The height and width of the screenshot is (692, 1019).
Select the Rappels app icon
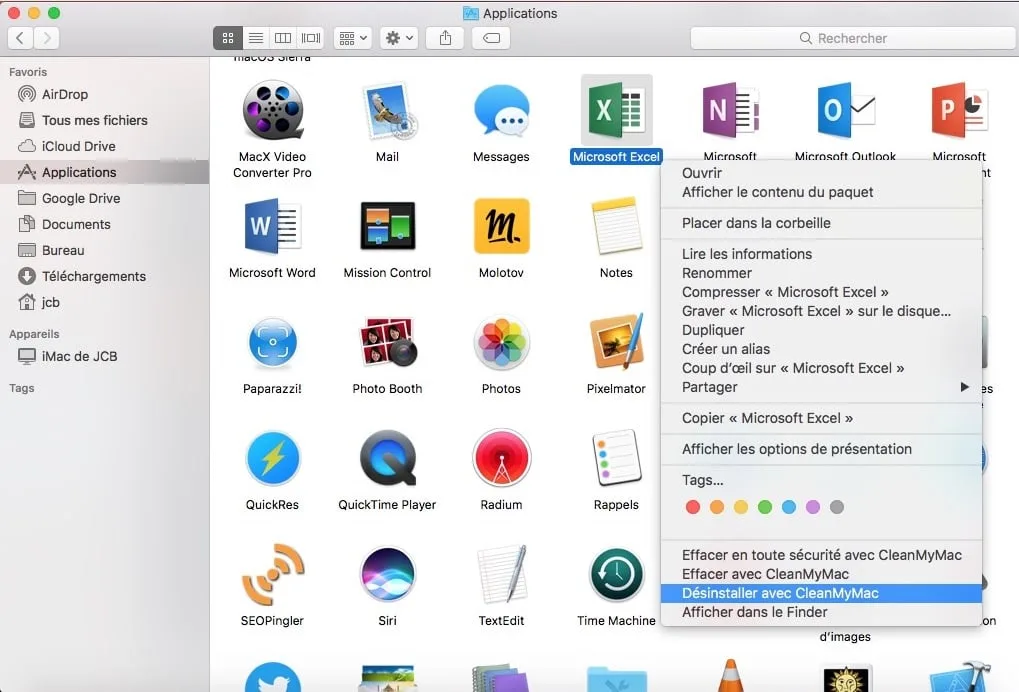[x=616, y=458]
